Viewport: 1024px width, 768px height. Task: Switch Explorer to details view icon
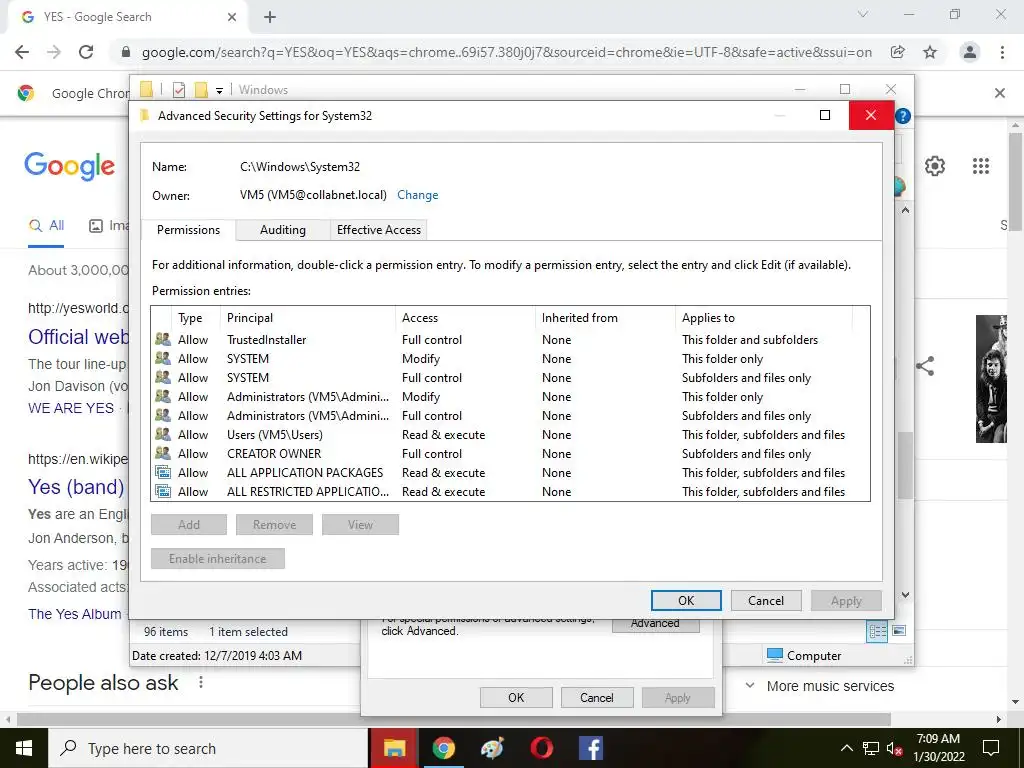tap(877, 631)
